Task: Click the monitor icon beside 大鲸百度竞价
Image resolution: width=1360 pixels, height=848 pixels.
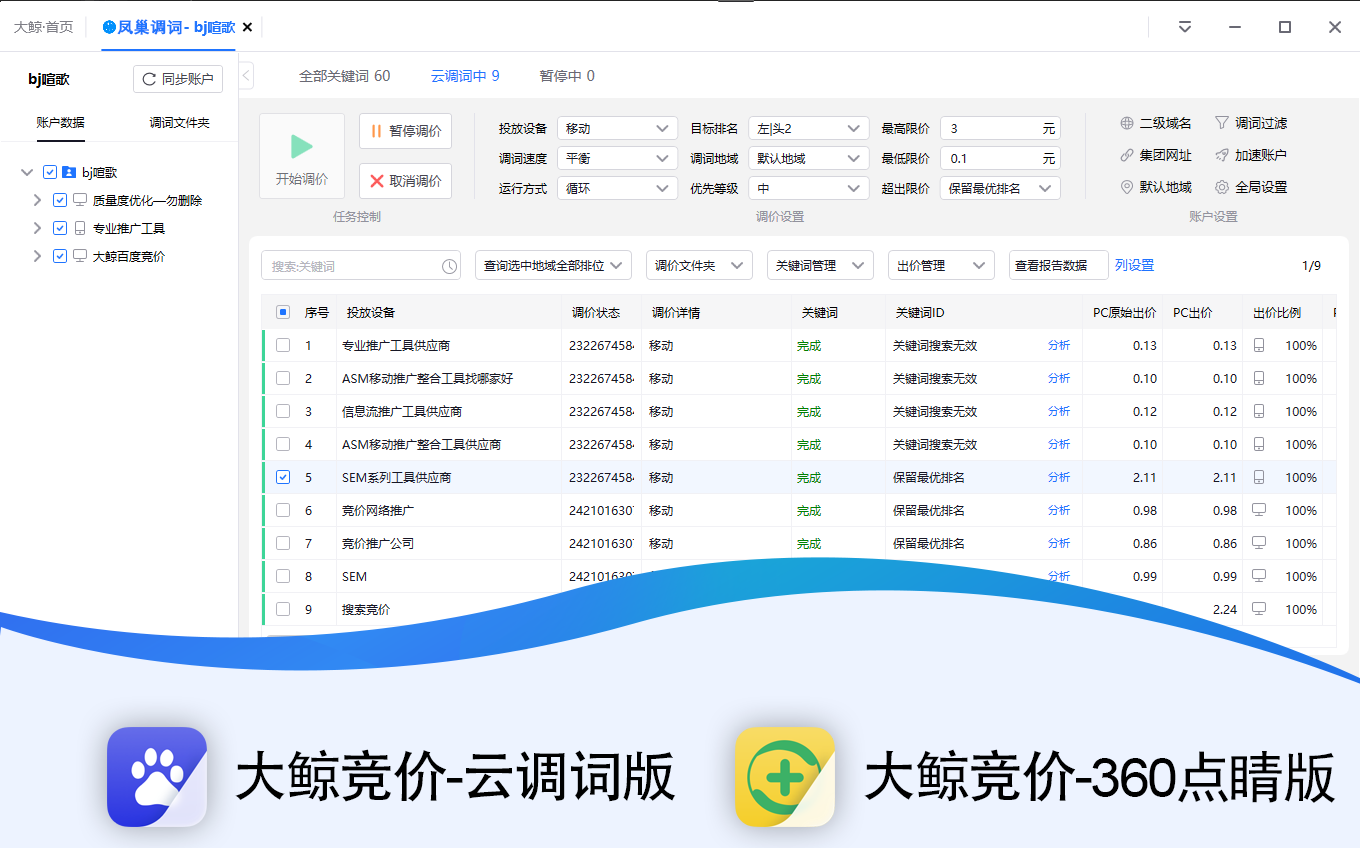Action: point(80,256)
